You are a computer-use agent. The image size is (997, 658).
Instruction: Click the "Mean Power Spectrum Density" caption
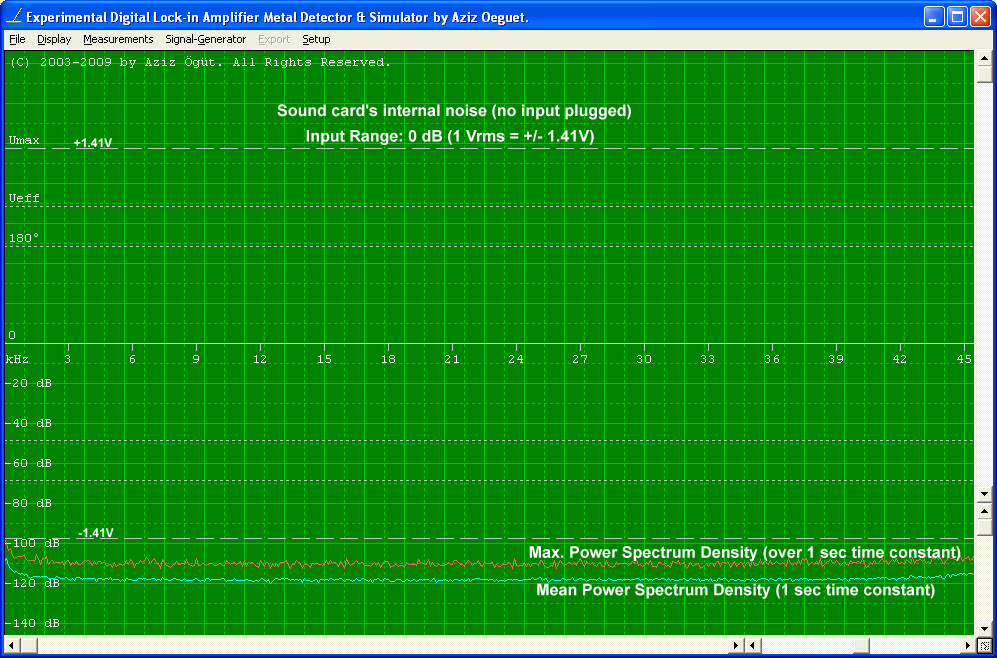coord(736,590)
